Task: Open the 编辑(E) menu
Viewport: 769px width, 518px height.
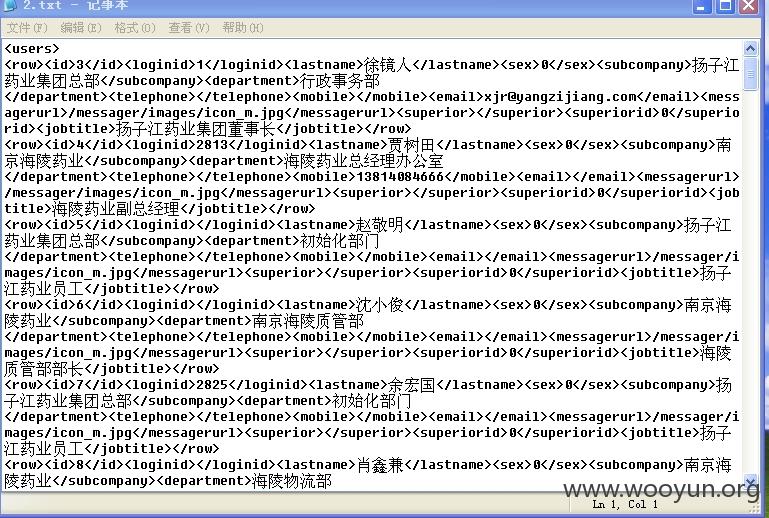Action: pos(81,27)
